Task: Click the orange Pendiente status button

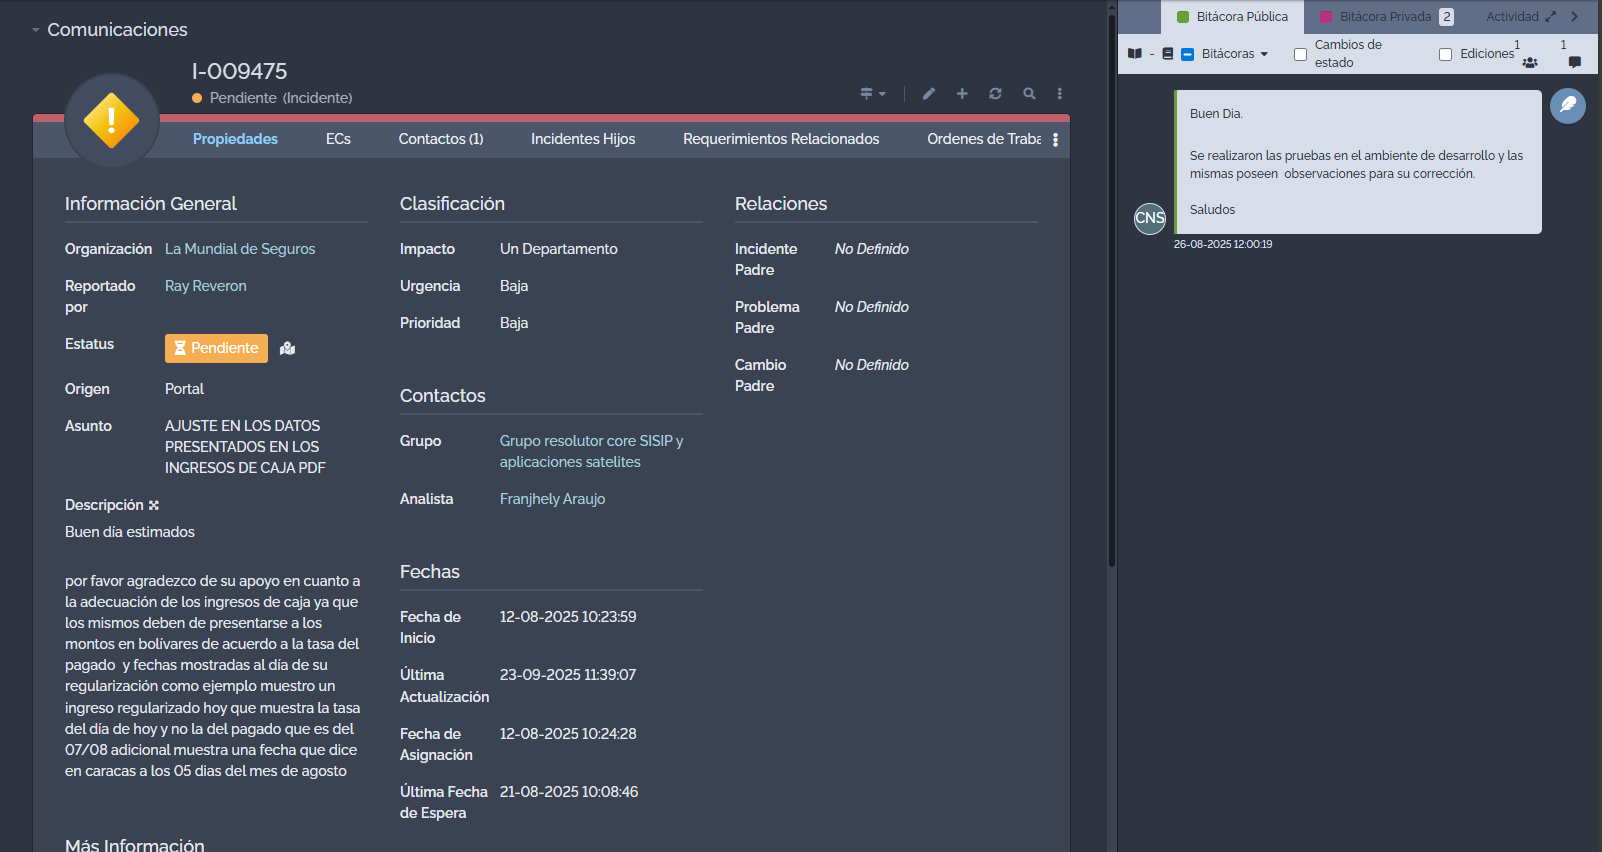Action: pyautogui.click(x=216, y=348)
